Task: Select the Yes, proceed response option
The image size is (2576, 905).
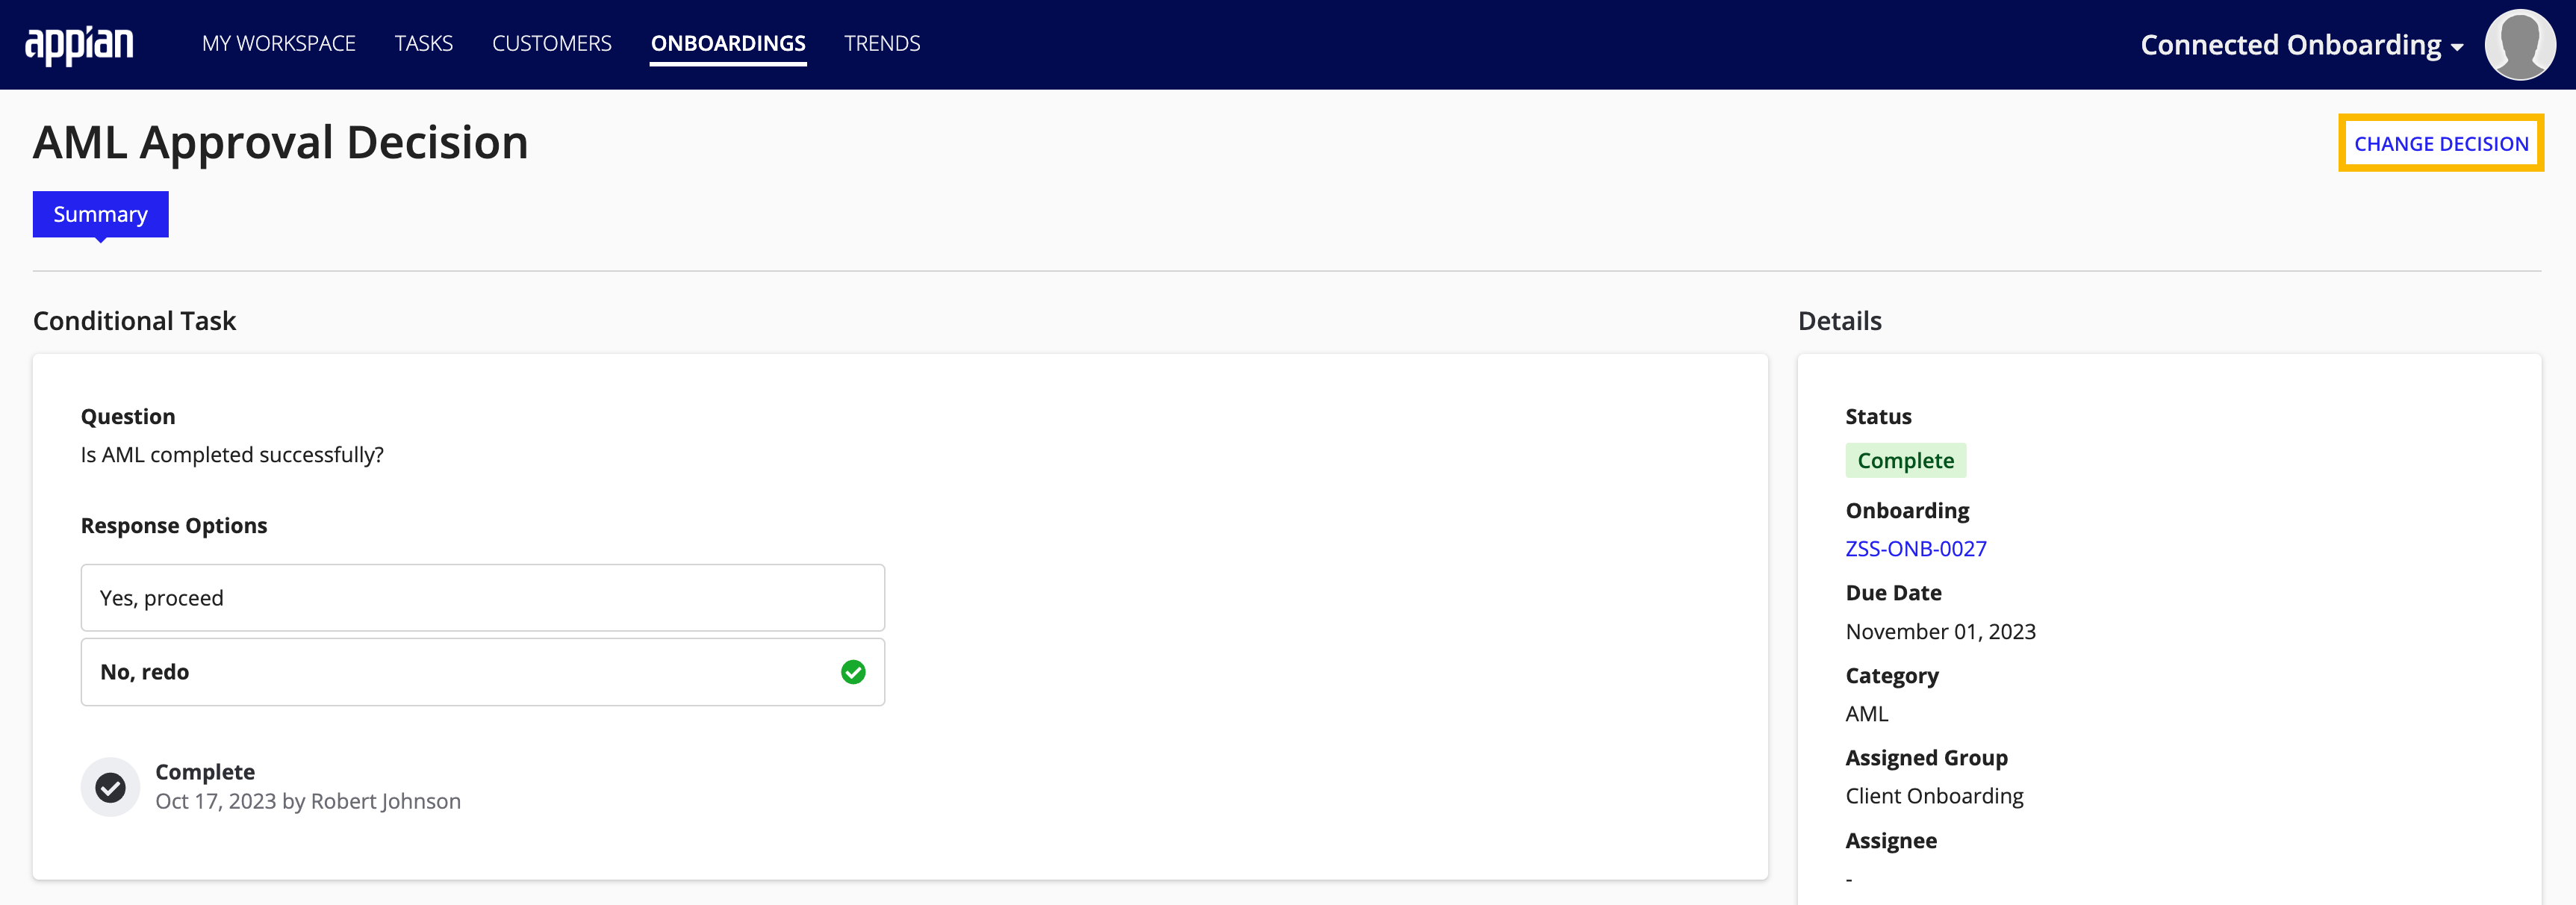Action: [x=482, y=596]
